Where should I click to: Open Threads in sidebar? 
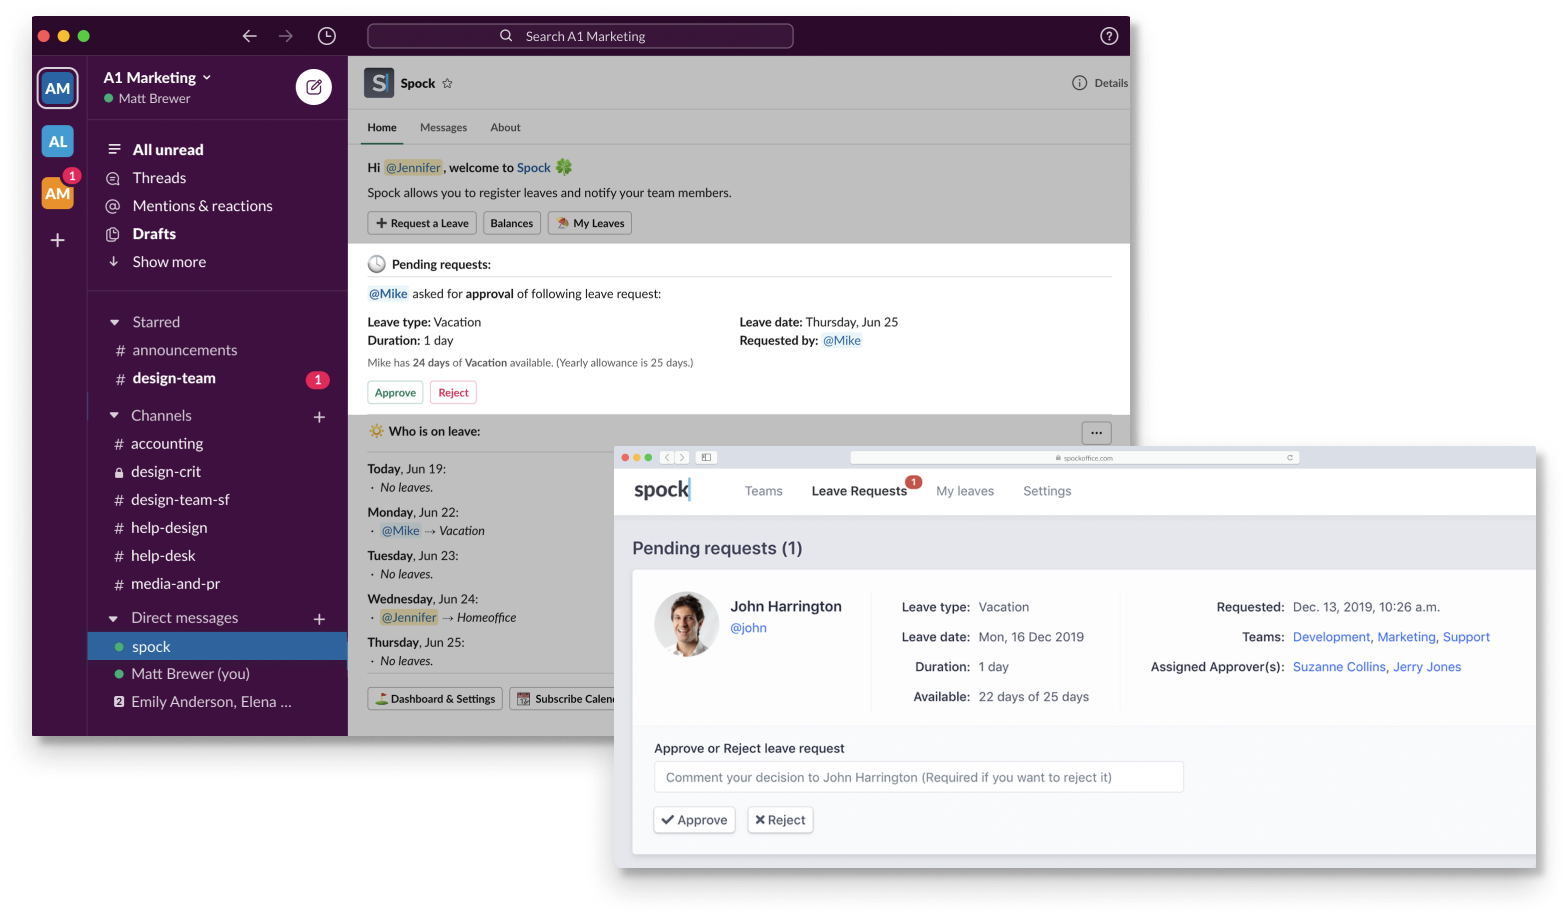(159, 178)
